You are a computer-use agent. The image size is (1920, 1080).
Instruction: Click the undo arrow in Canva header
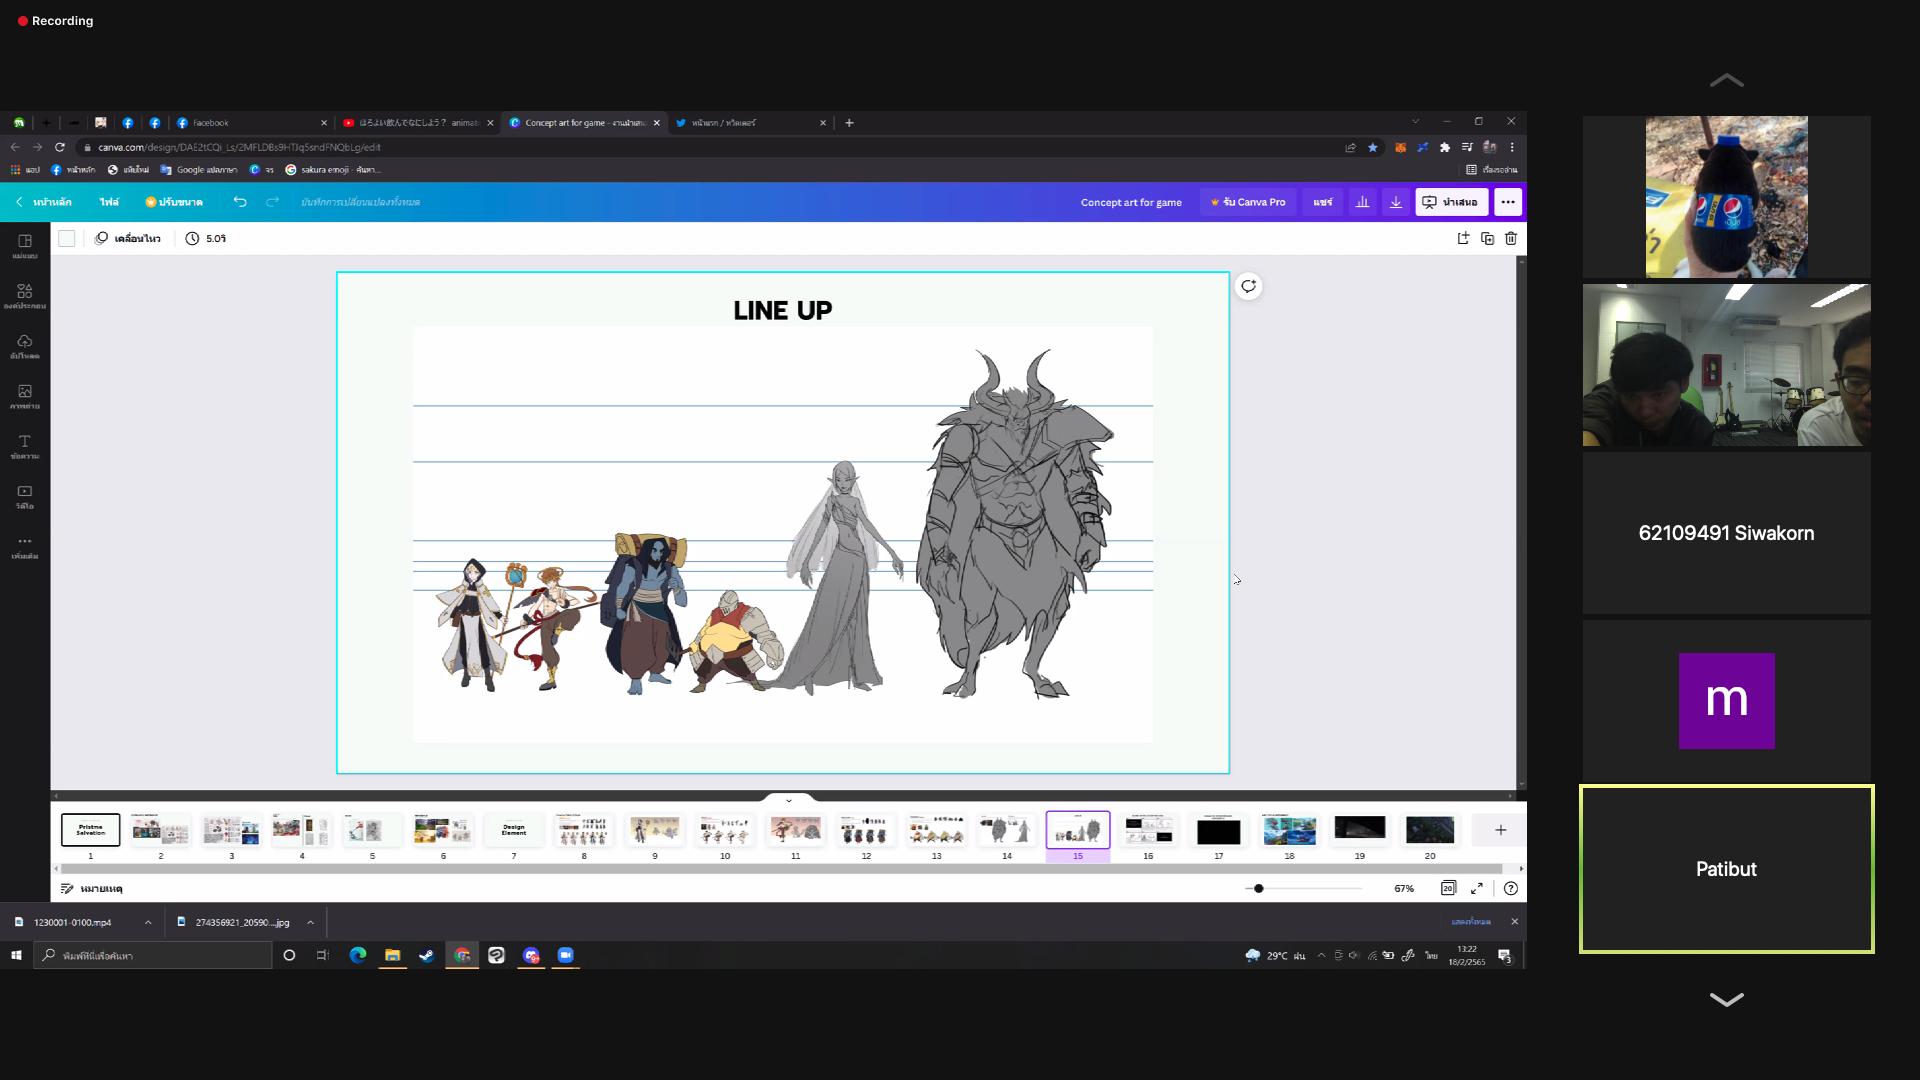(240, 202)
